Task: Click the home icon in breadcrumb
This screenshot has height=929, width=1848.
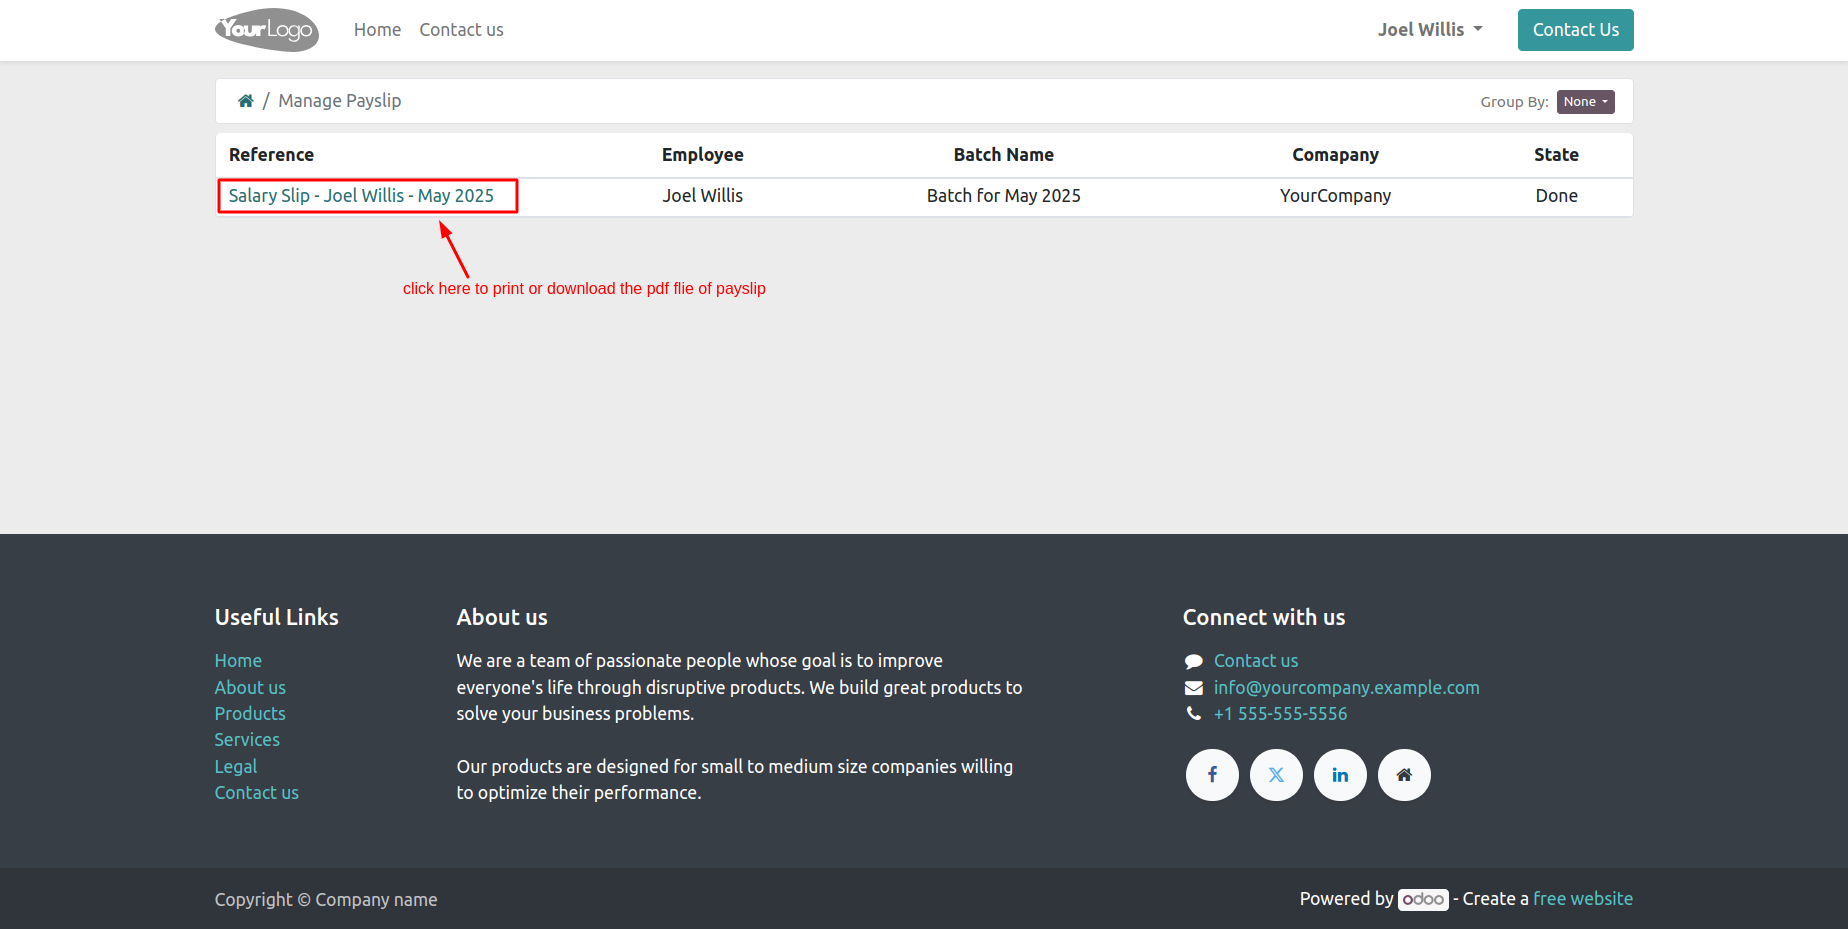Action: tap(245, 101)
